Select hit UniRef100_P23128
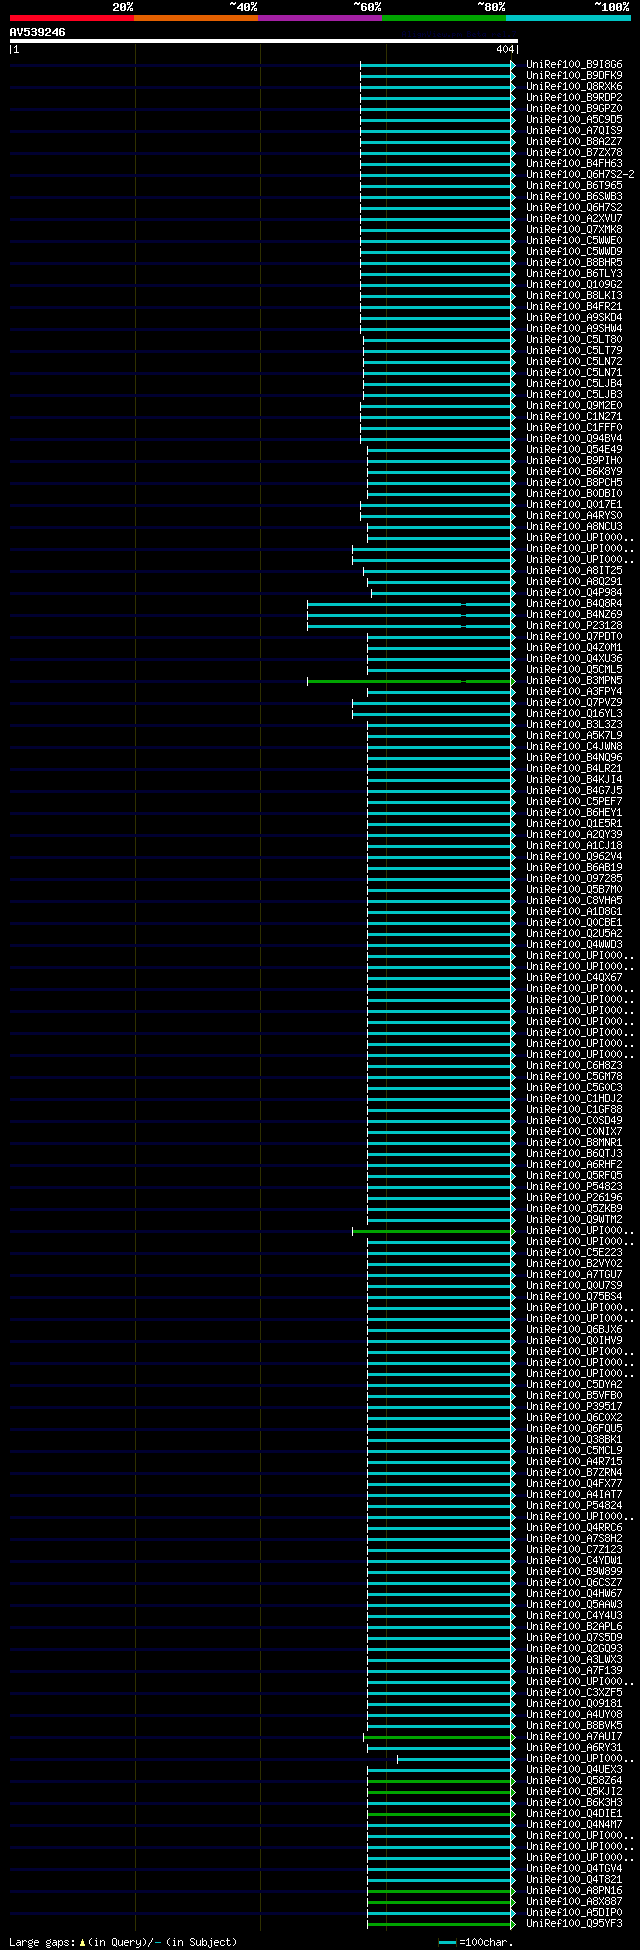640x1950 pixels. (574, 625)
